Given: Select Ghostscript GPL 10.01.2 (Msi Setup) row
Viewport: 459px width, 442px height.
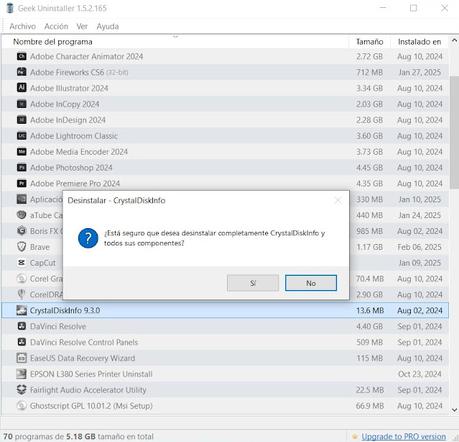Looking at the screenshot, I should click(225, 406).
